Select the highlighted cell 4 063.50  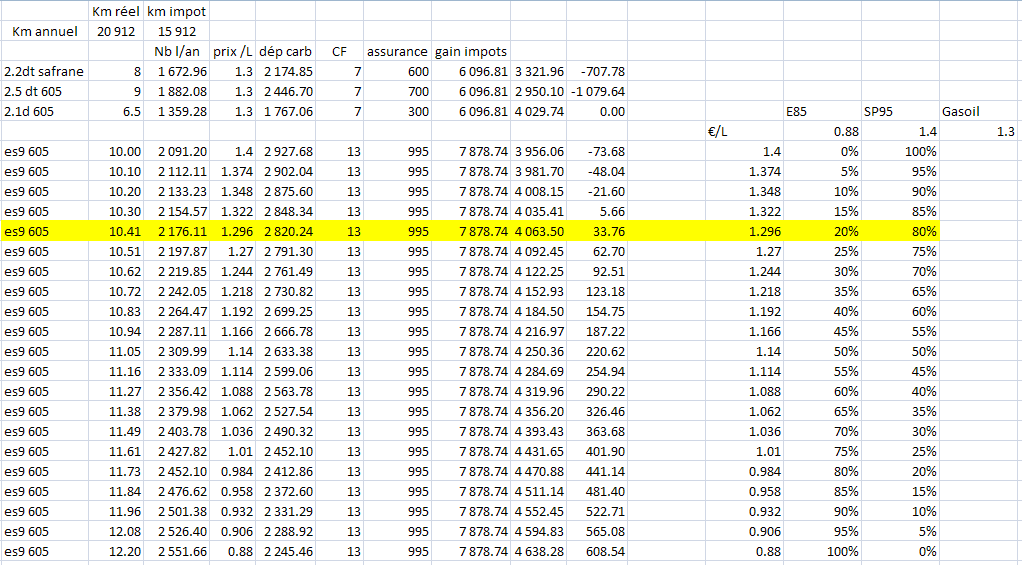pyautogui.click(x=538, y=231)
